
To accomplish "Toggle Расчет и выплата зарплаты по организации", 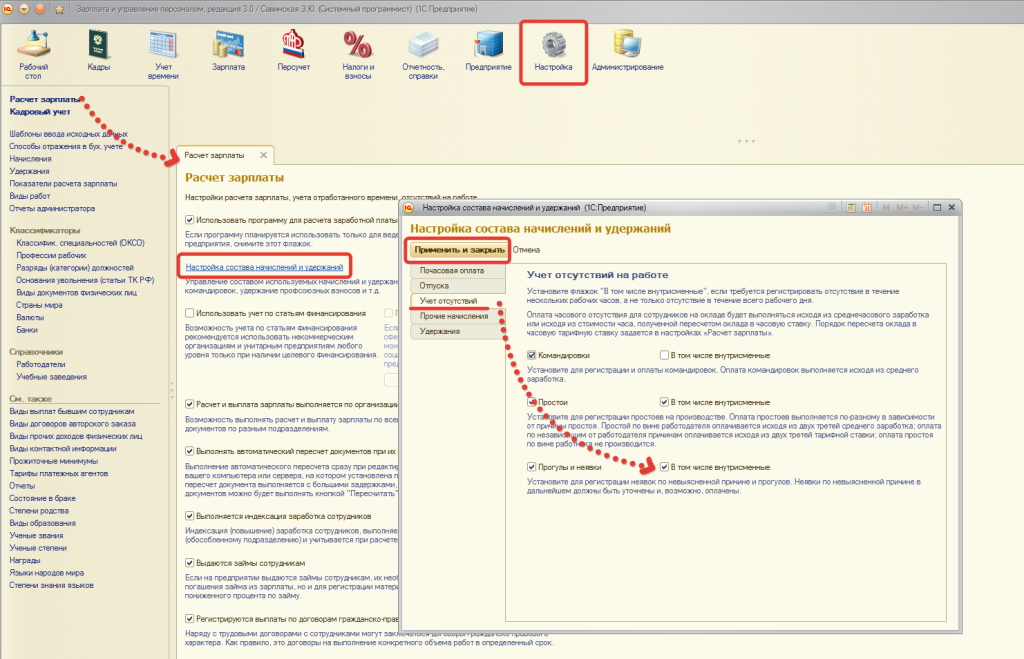I will tap(189, 404).
